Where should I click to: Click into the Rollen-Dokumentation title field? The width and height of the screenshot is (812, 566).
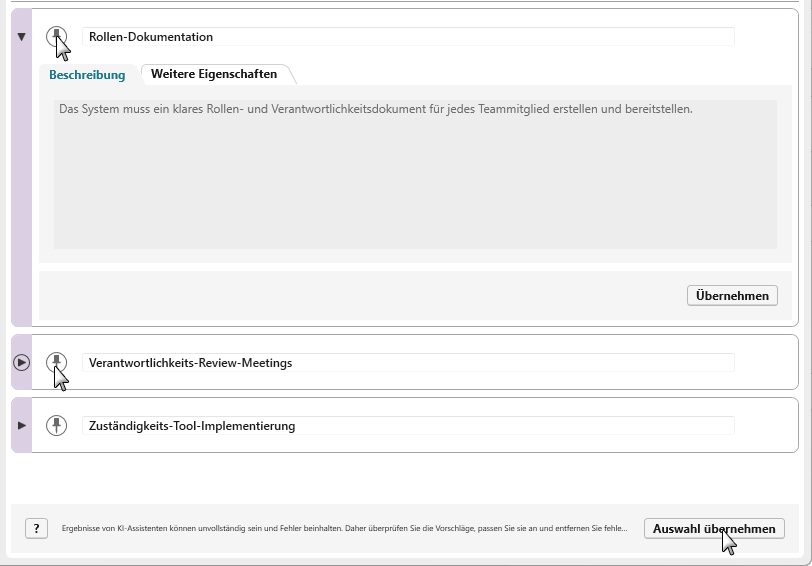(x=408, y=37)
